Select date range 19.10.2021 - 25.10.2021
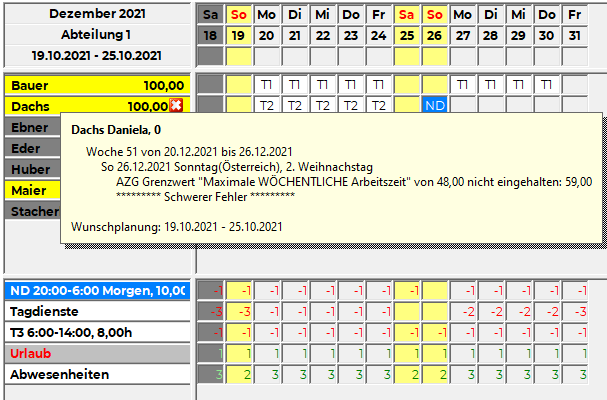This screenshot has width=607, height=400. click(95, 56)
